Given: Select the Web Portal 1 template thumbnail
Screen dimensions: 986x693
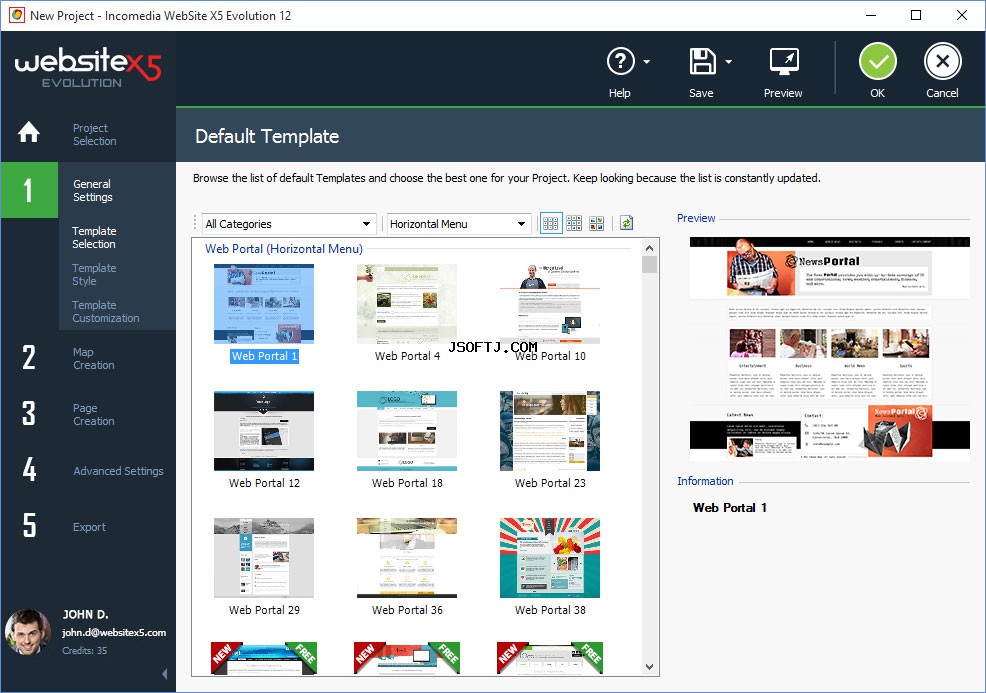Looking at the screenshot, I should (264, 304).
